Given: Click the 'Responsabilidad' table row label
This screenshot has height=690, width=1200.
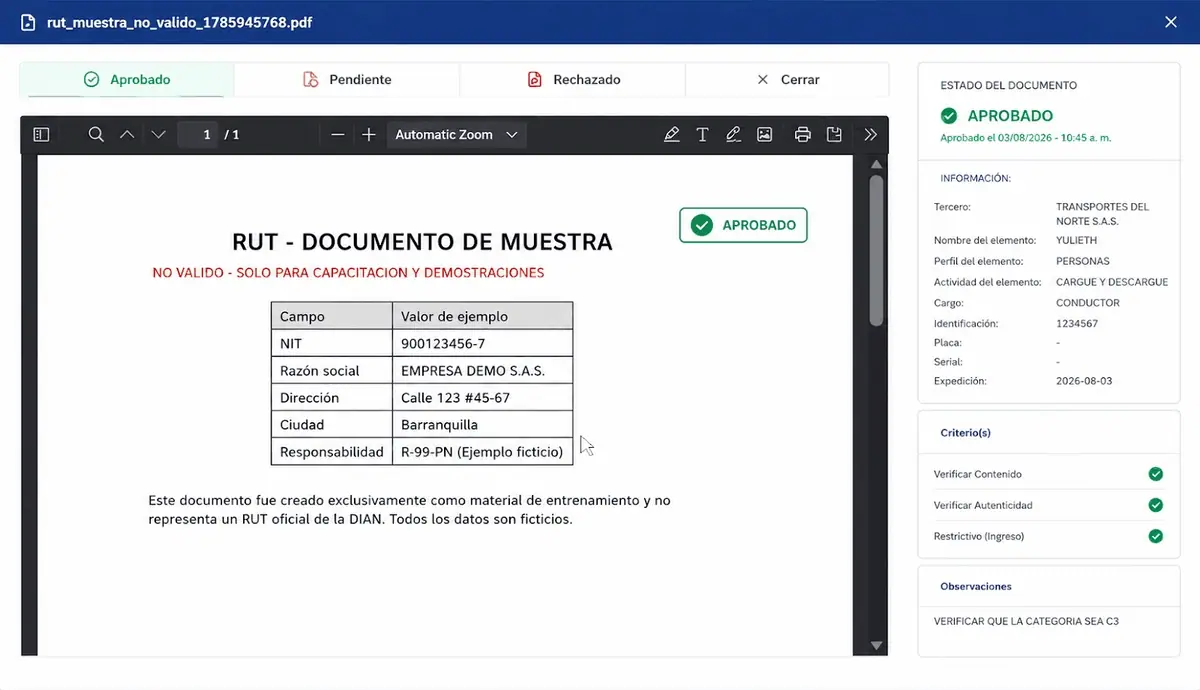Looking at the screenshot, I should pos(332,452).
